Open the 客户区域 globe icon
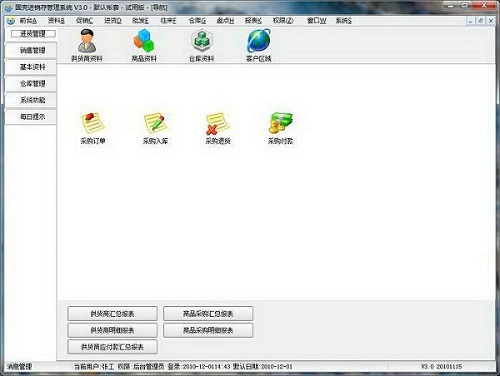Viewport: 500px width, 376px height. (x=259, y=41)
